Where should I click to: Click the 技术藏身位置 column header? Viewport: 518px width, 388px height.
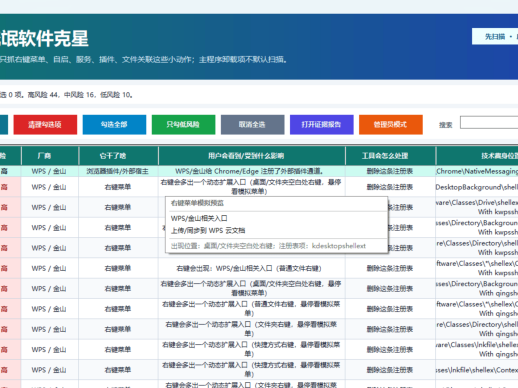point(477,156)
